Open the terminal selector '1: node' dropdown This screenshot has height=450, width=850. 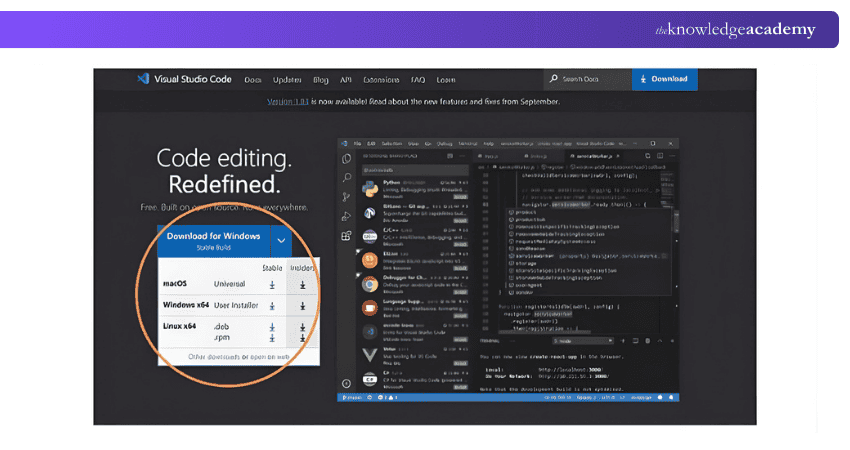(x=583, y=341)
